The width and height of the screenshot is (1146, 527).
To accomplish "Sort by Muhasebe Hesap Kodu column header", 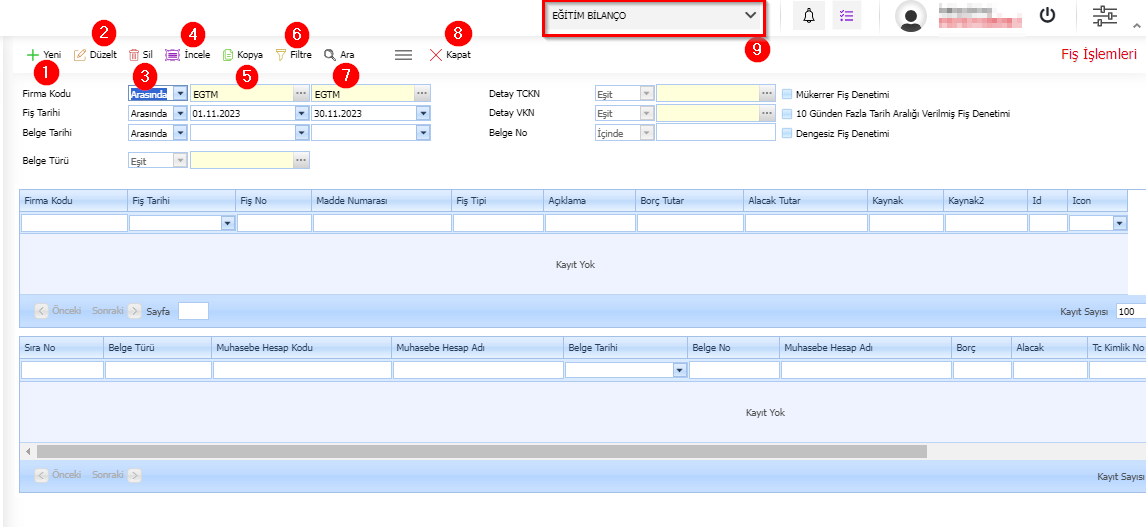I will click(x=302, y=348).
